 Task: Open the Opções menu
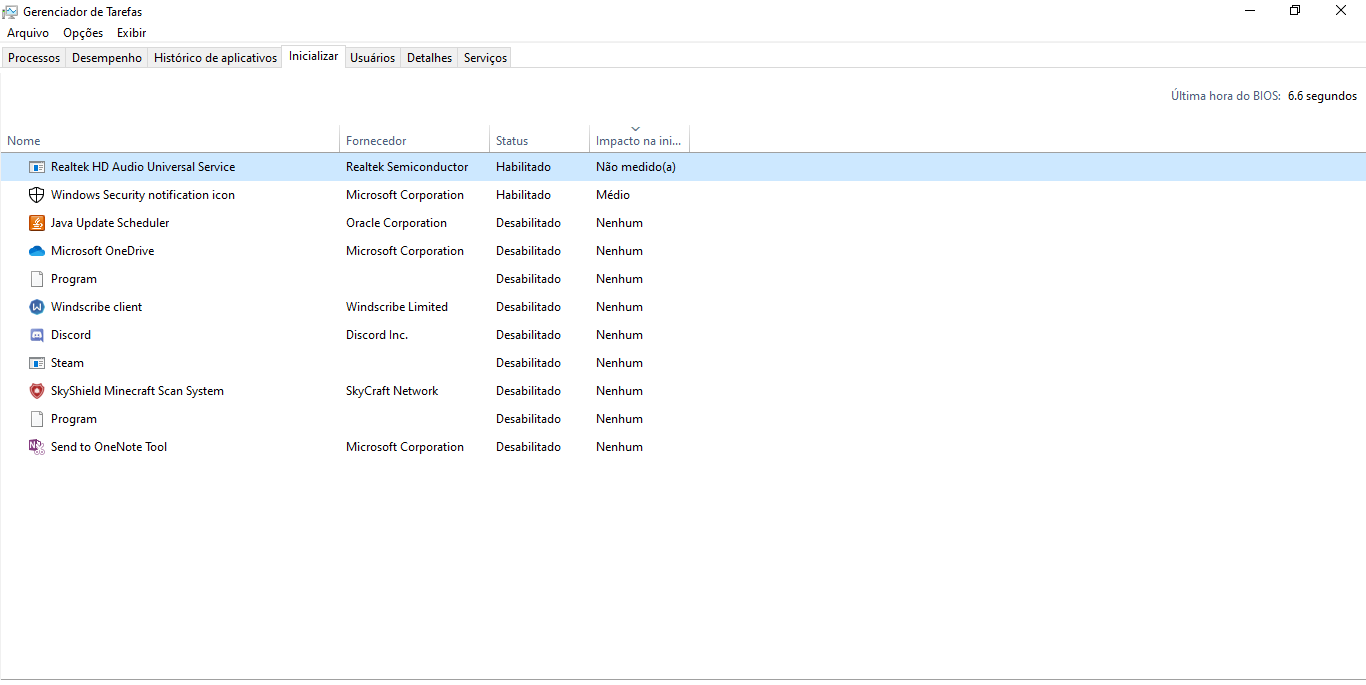pyautogui.click(x=83, y=33)
